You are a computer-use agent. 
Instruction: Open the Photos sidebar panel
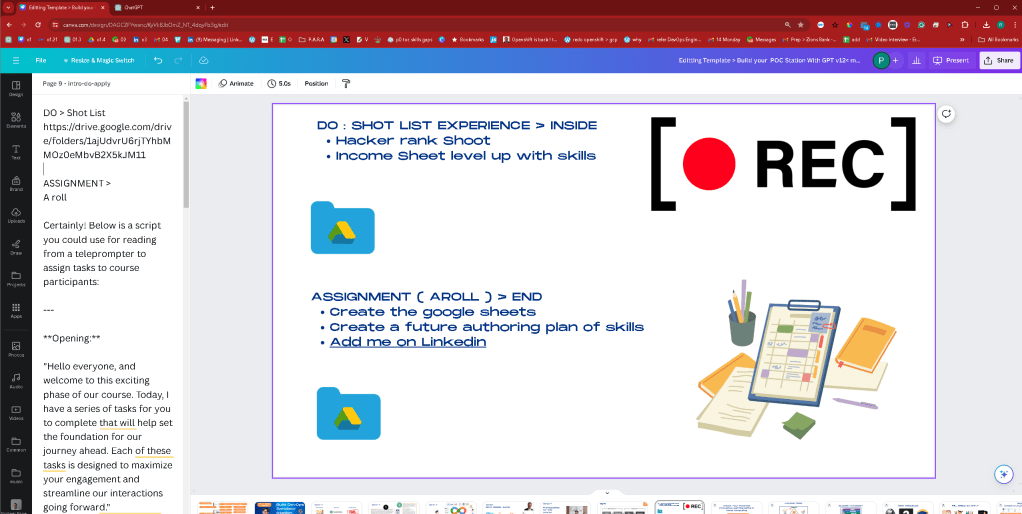pyautogui.click(x=16, y=349)
